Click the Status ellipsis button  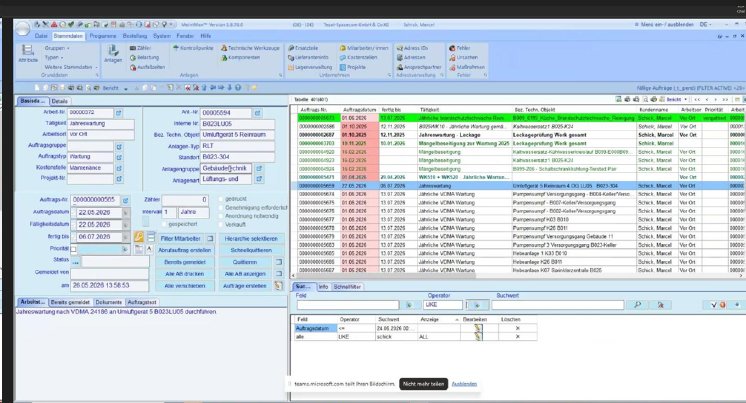pyautogui.click(x=75, y=262)
